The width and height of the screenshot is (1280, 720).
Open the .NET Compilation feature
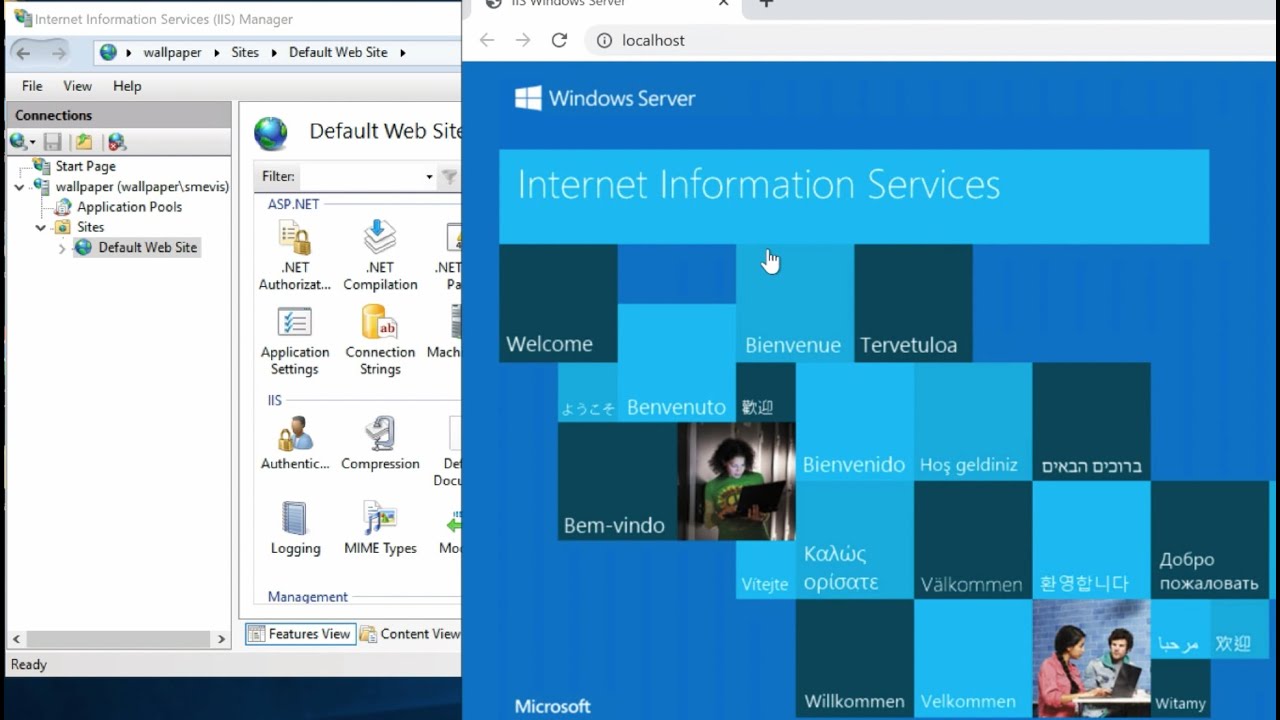pos(380,255)
